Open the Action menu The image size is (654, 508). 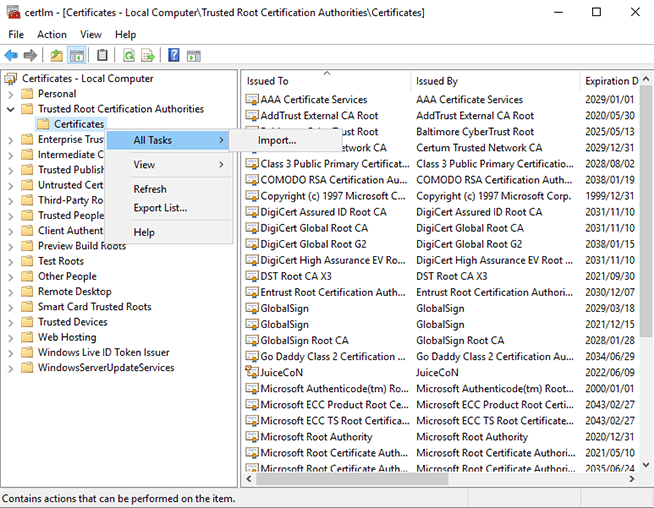(52, 34)
